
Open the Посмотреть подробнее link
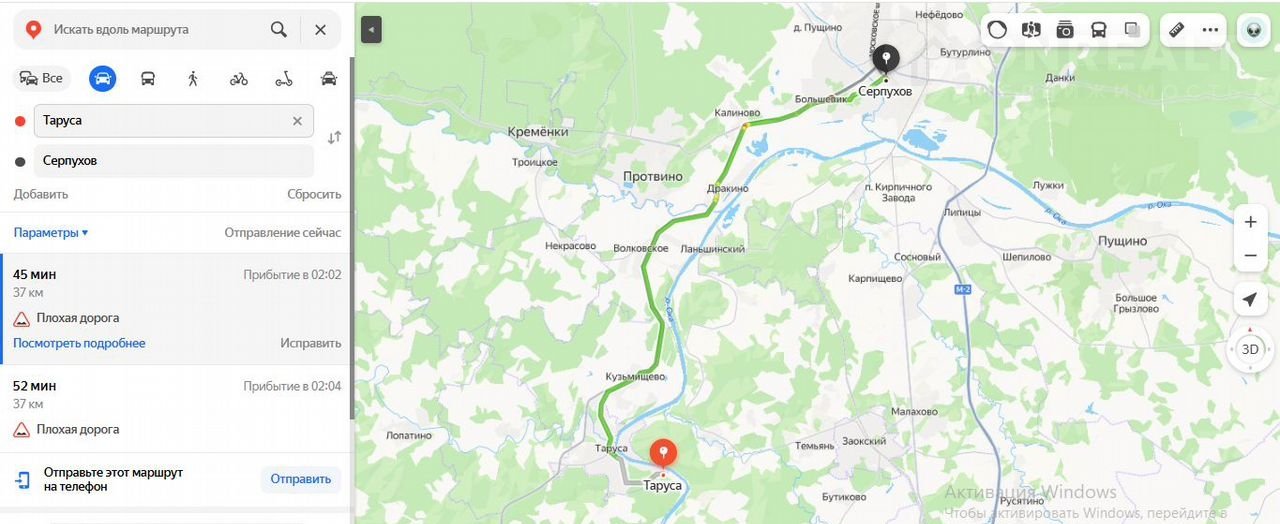coord(79,343)
